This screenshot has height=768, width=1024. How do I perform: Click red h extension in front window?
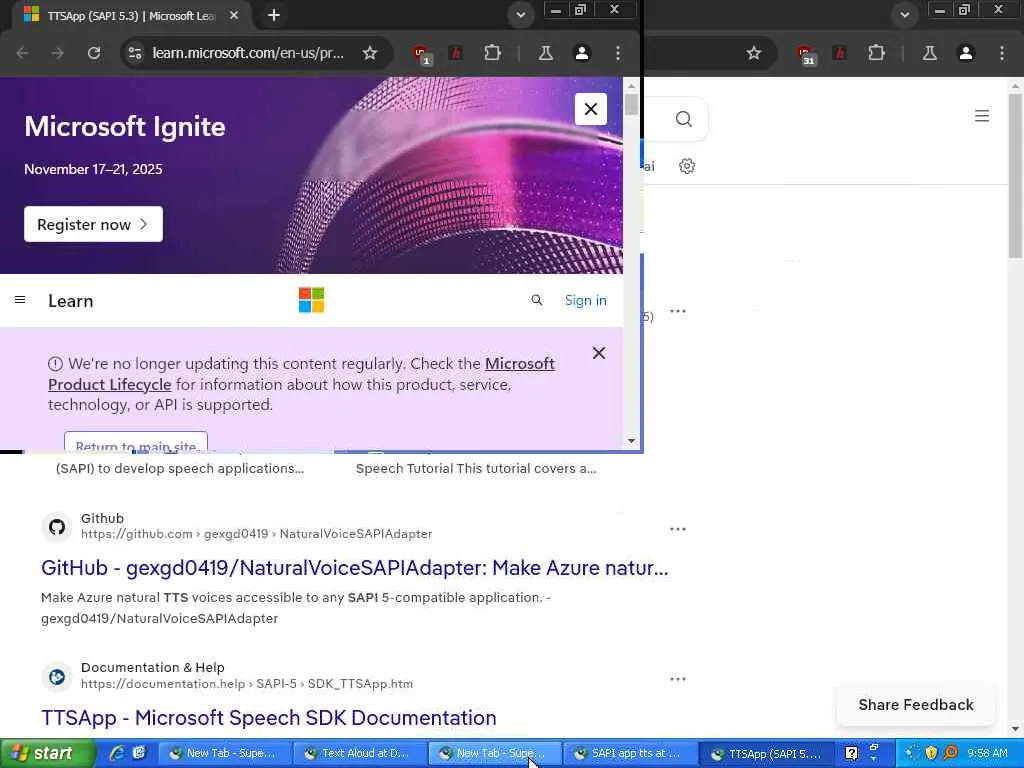[x=456, y=53]
